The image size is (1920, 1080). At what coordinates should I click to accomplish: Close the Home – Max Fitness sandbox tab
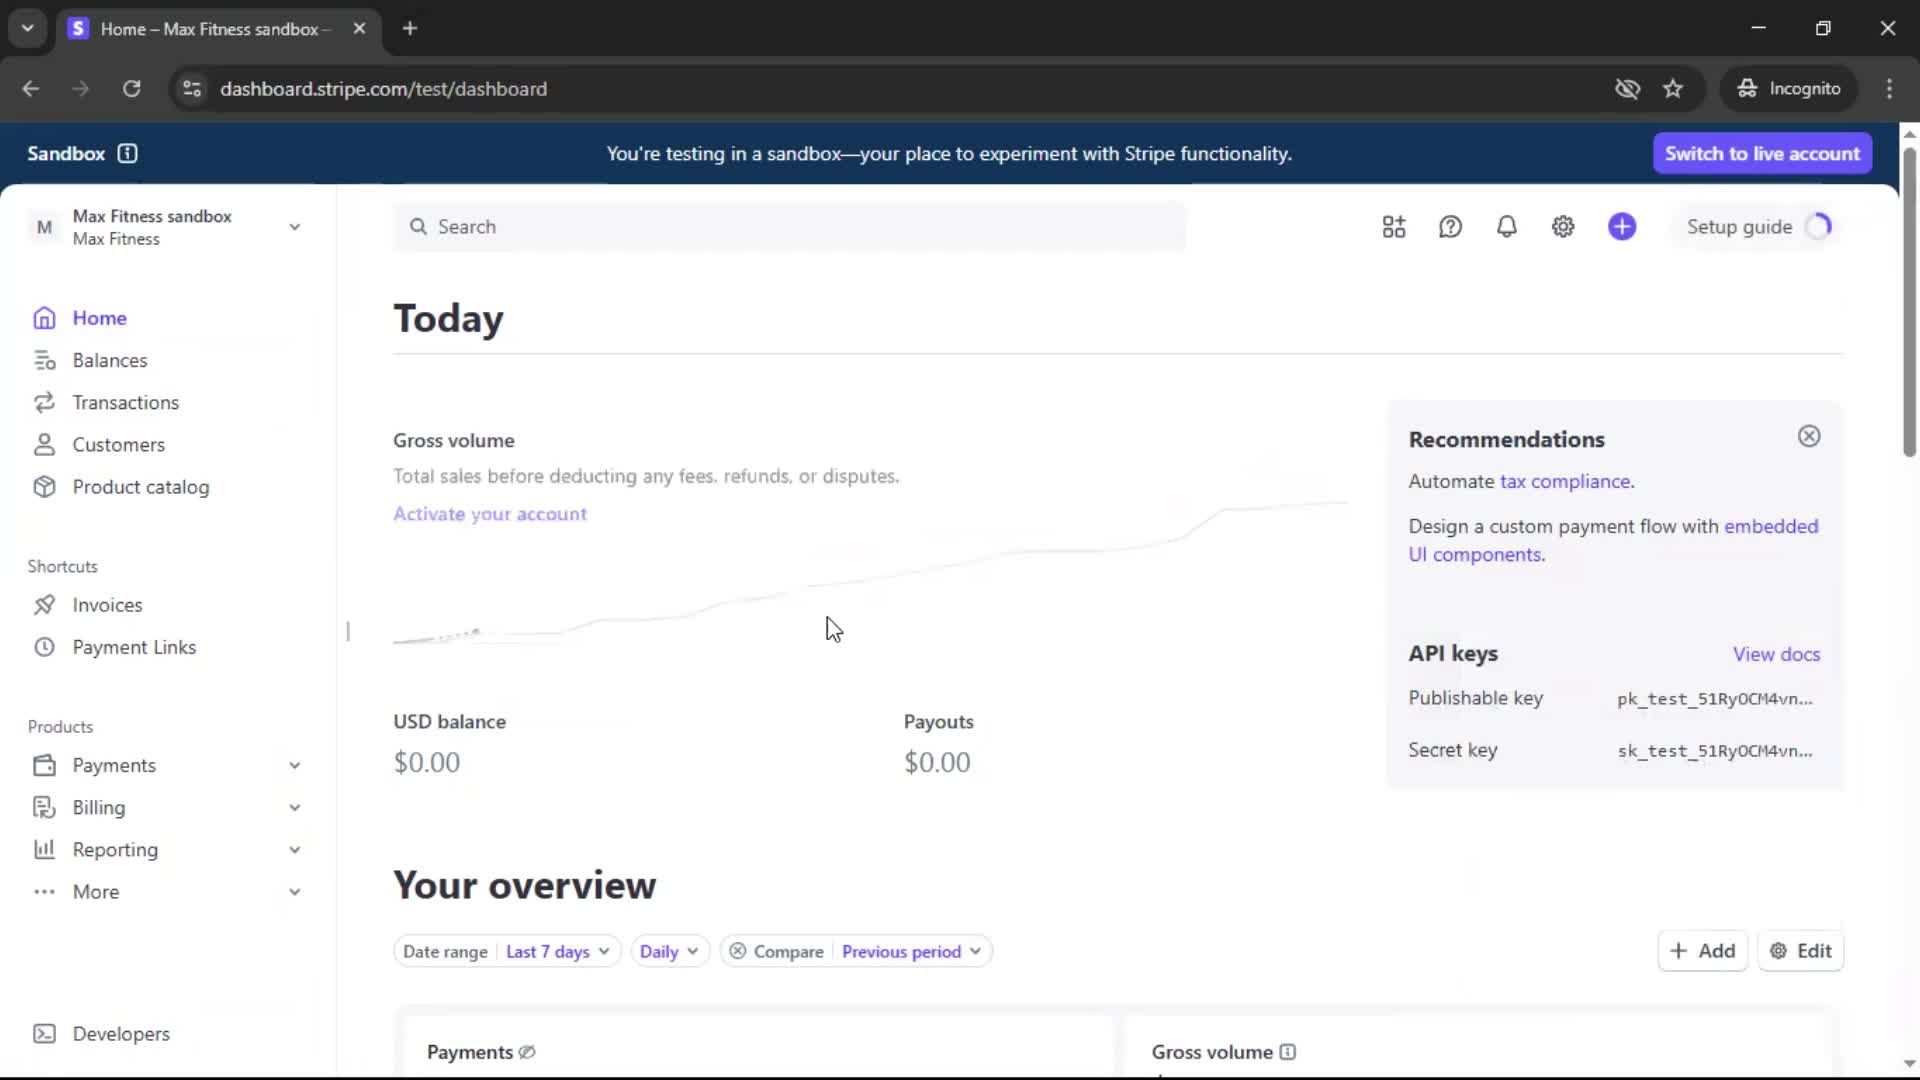(359, 28)
